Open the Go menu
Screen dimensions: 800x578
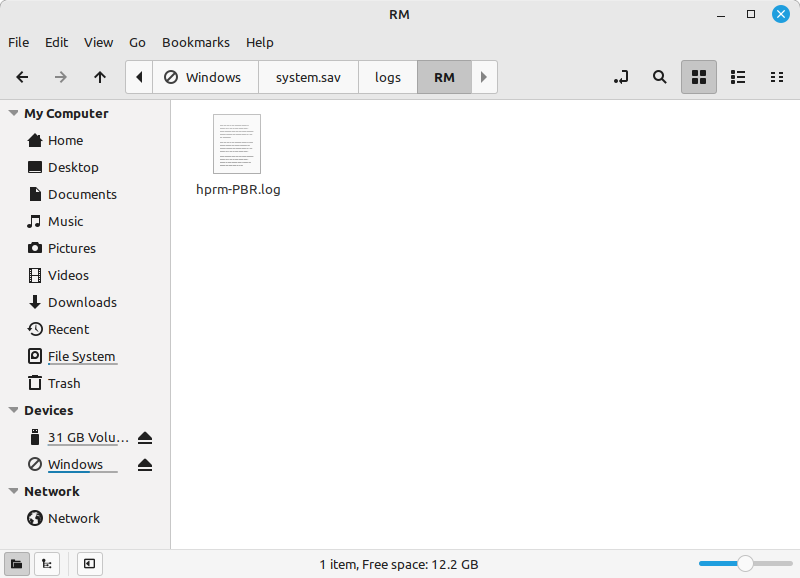click(x=137, y=42)
